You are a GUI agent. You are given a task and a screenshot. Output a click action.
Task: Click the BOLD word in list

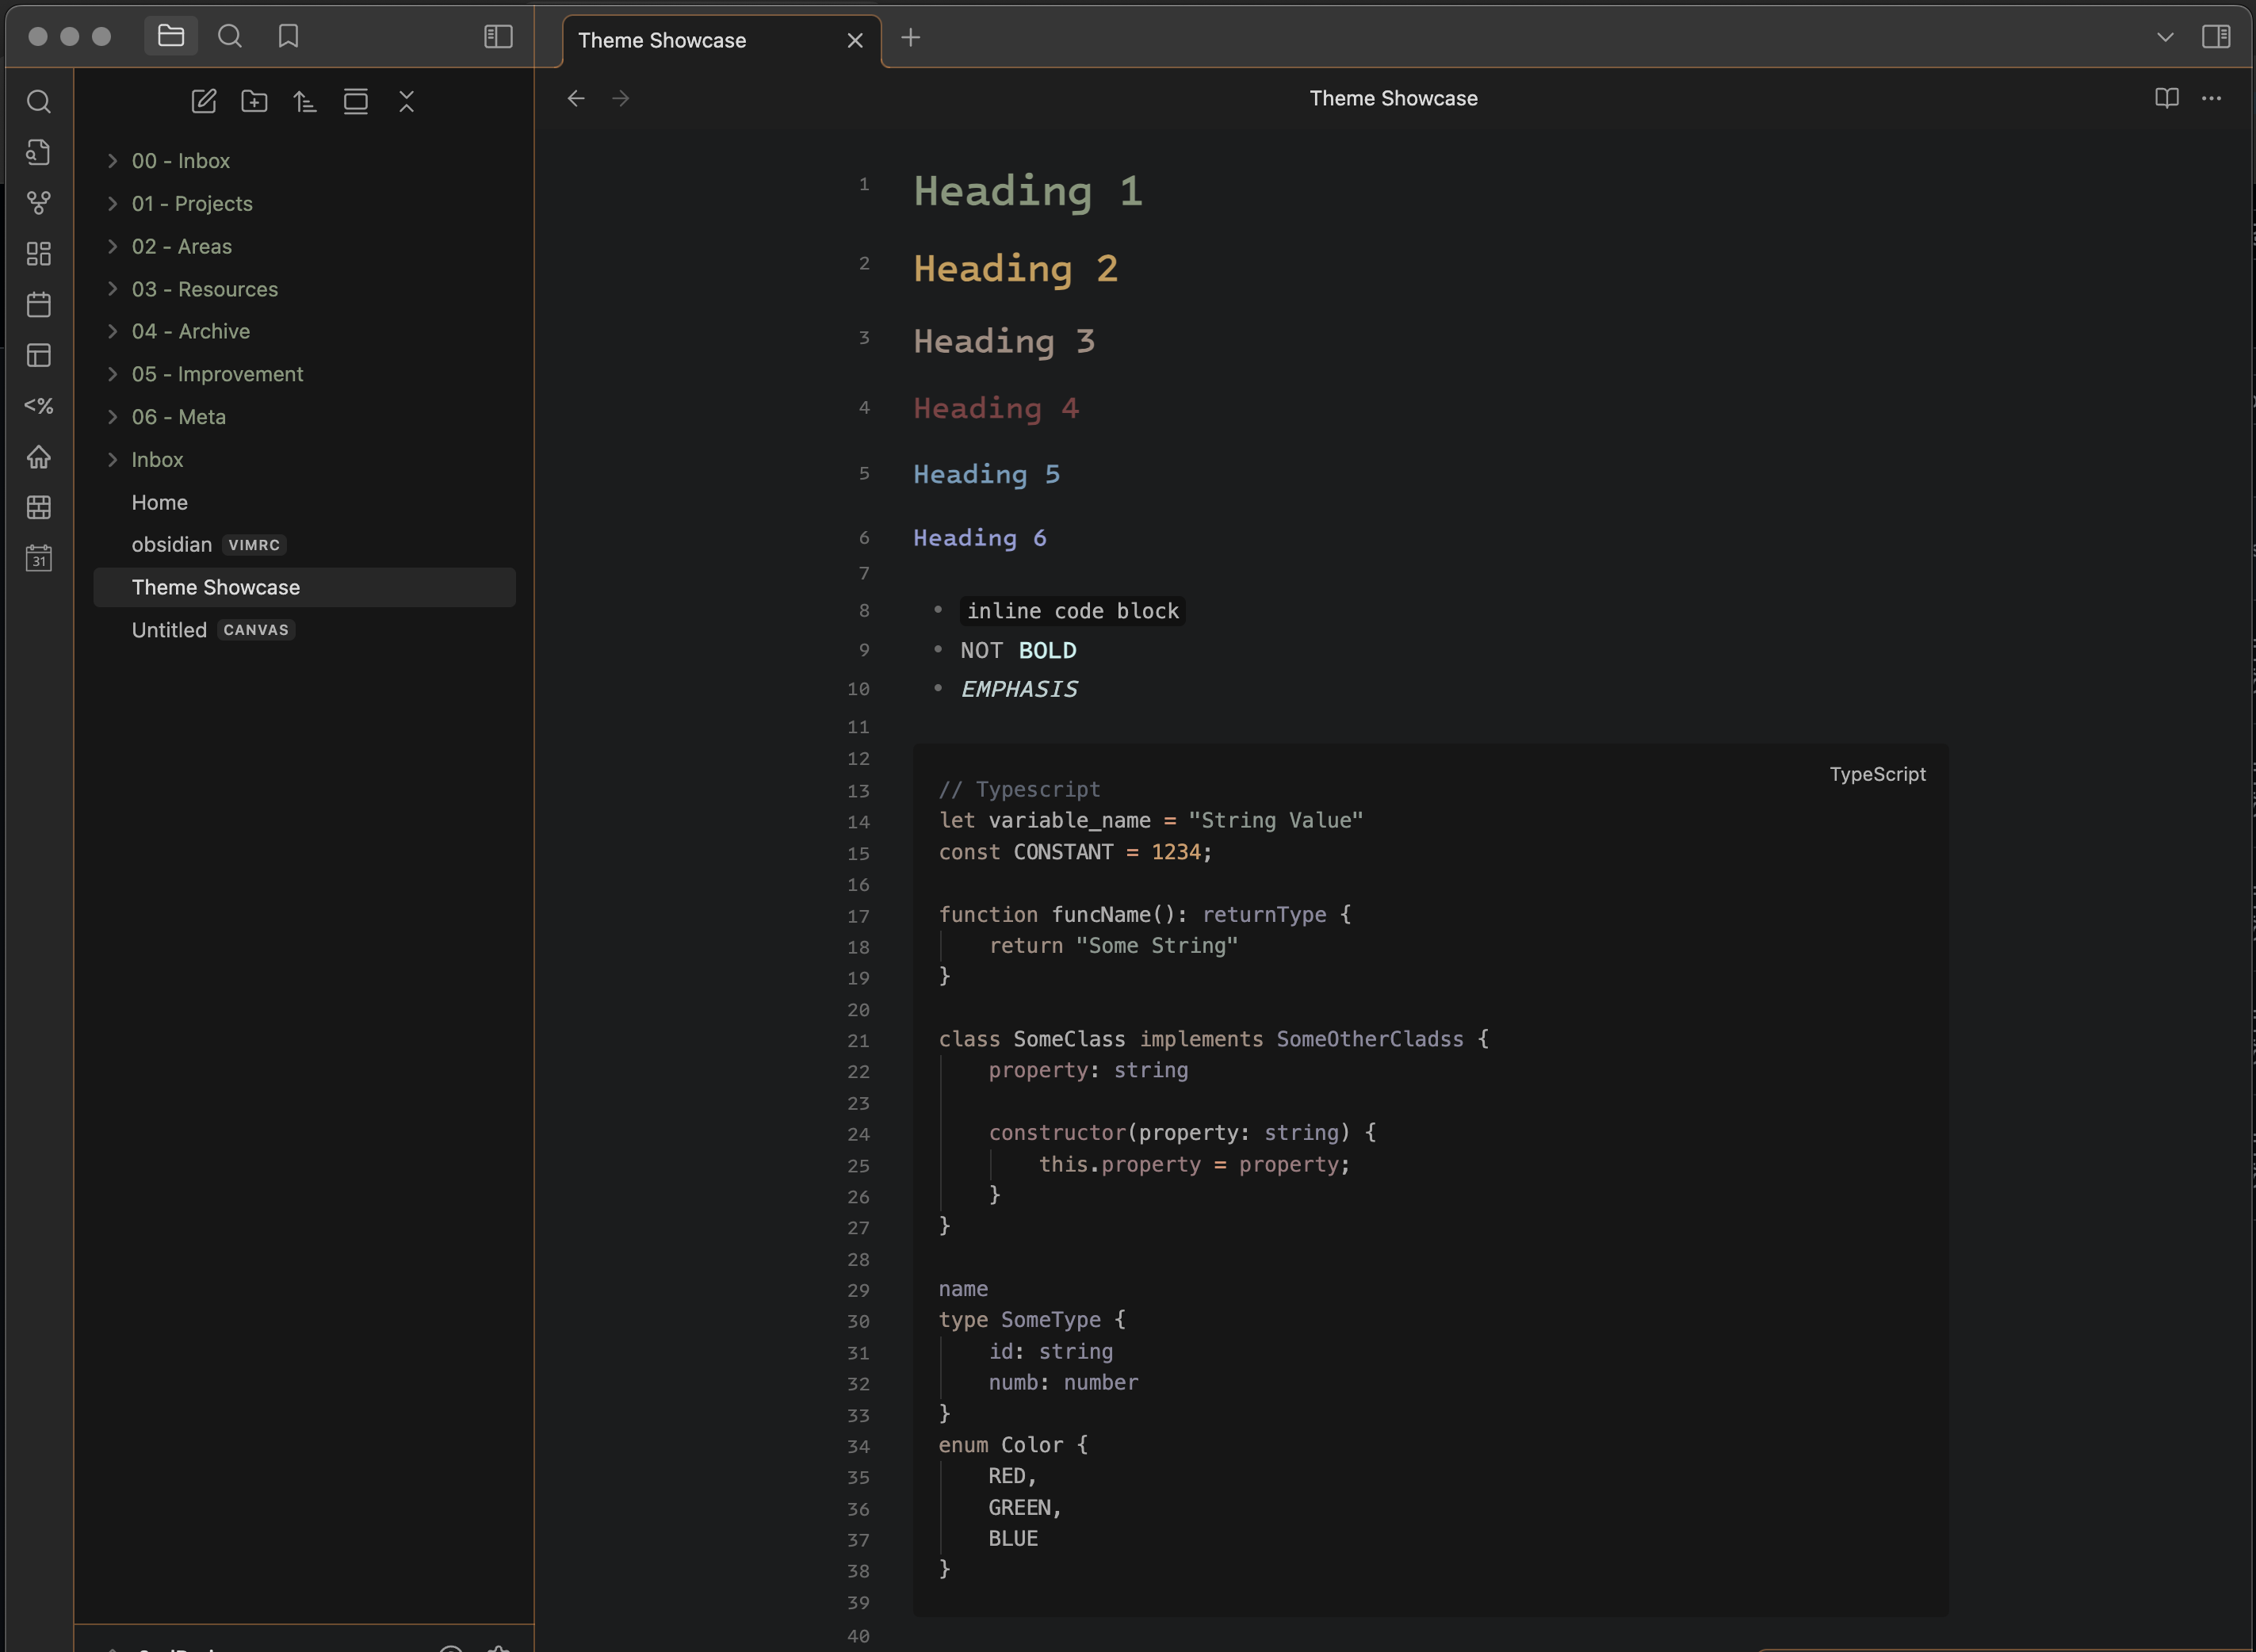[x=1047, y=650]
